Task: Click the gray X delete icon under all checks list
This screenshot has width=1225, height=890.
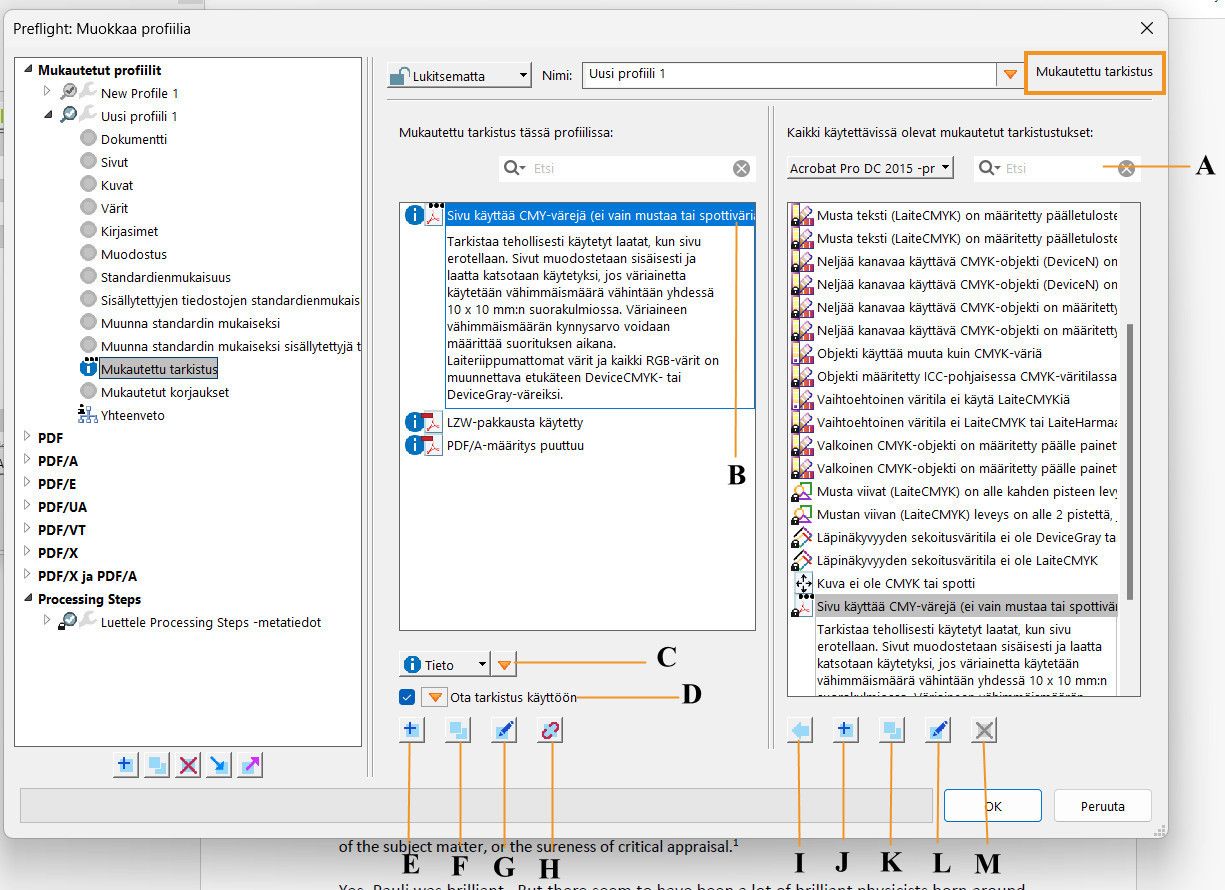Action: [984, 731]
